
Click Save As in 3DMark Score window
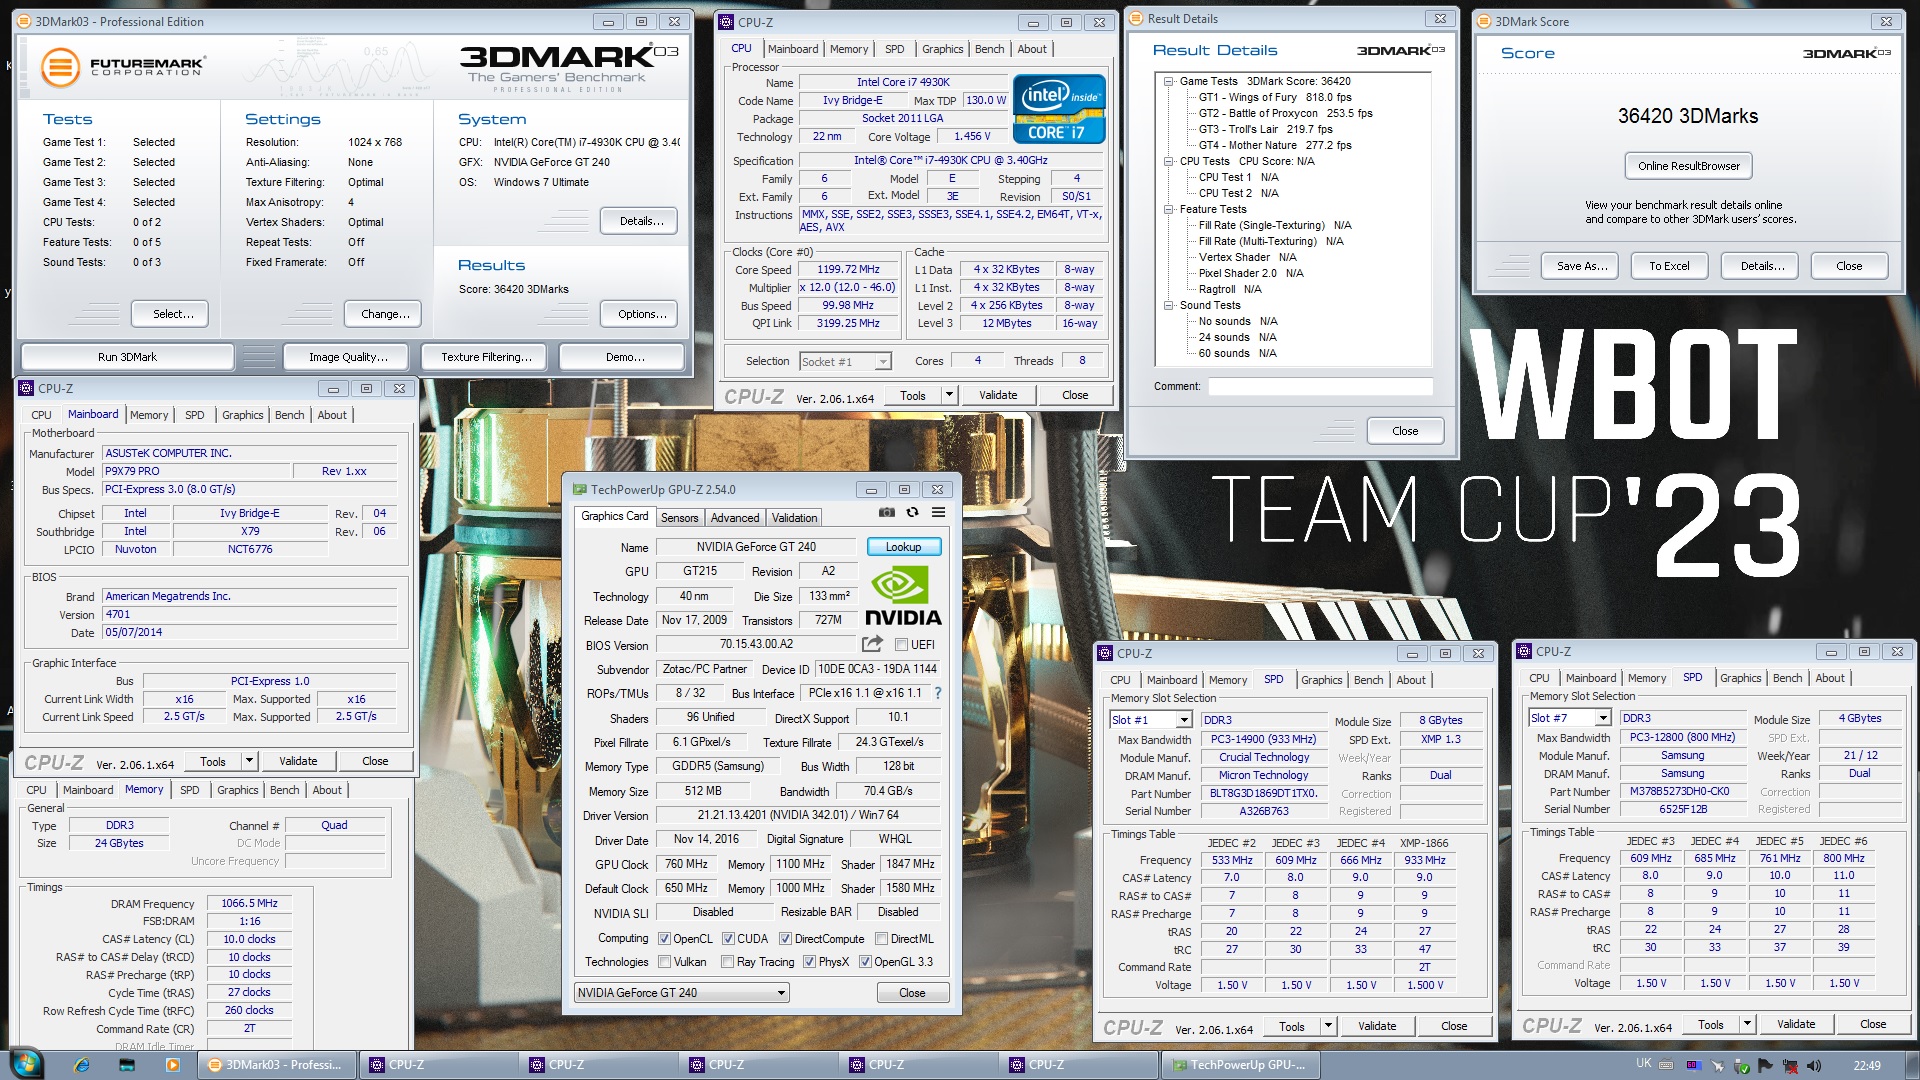click(1581, 266)
